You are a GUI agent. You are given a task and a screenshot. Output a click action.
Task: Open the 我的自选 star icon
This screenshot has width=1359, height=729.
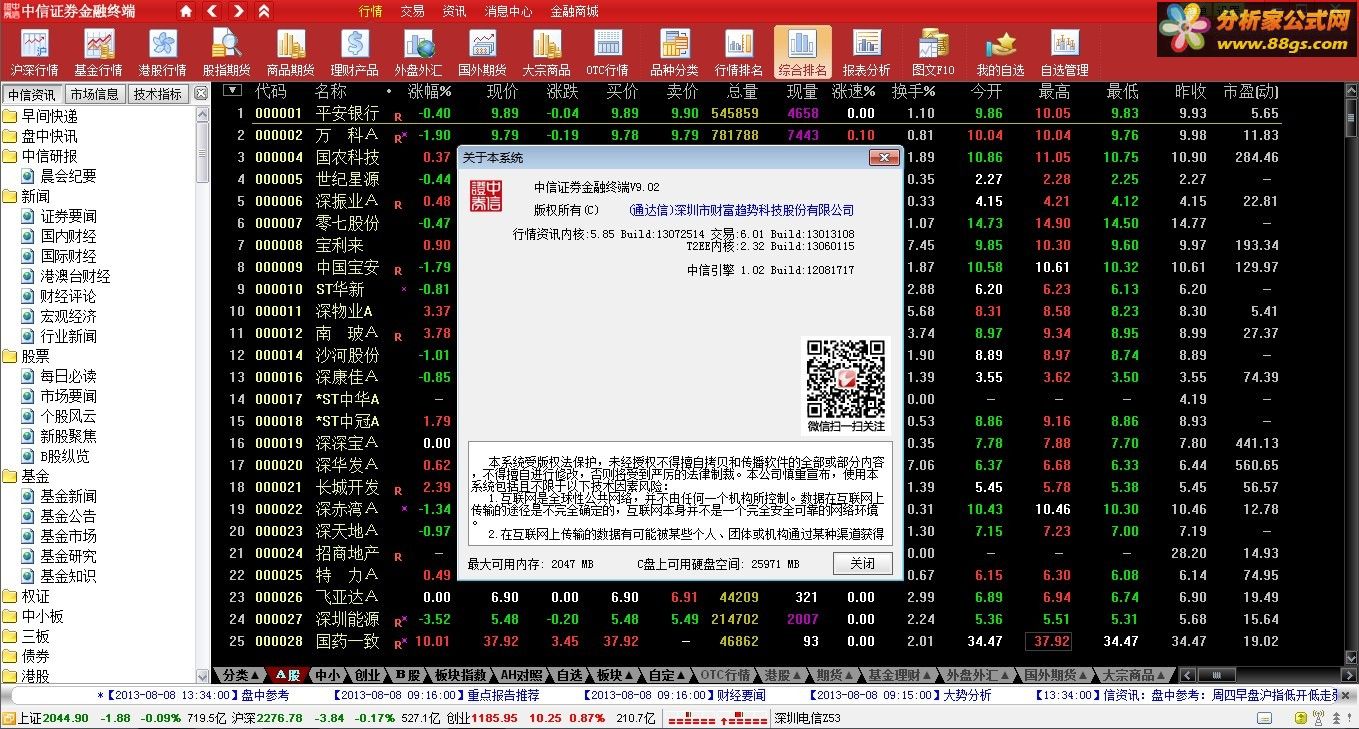point(1000,52)
